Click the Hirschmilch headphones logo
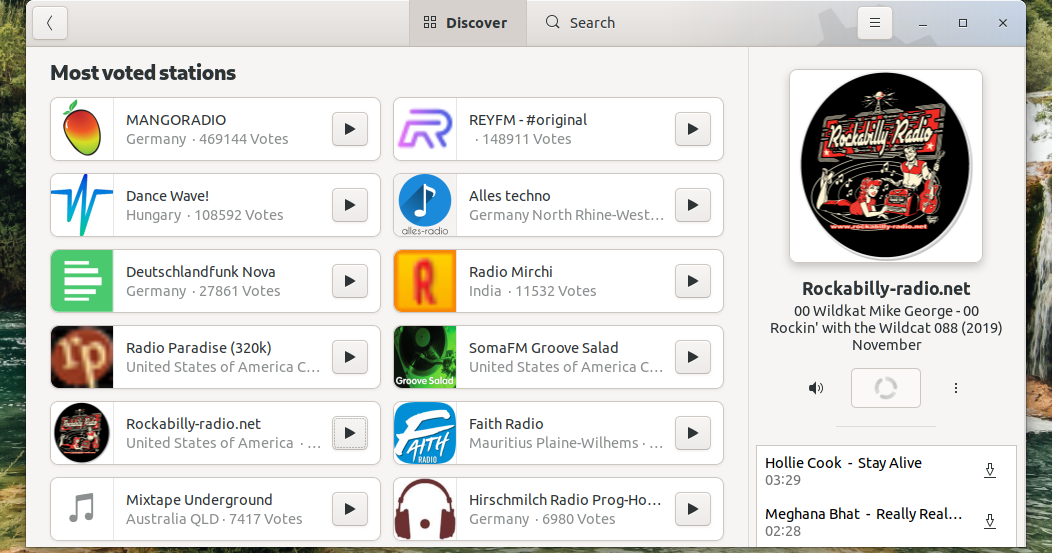 click(x=425, y=509)
